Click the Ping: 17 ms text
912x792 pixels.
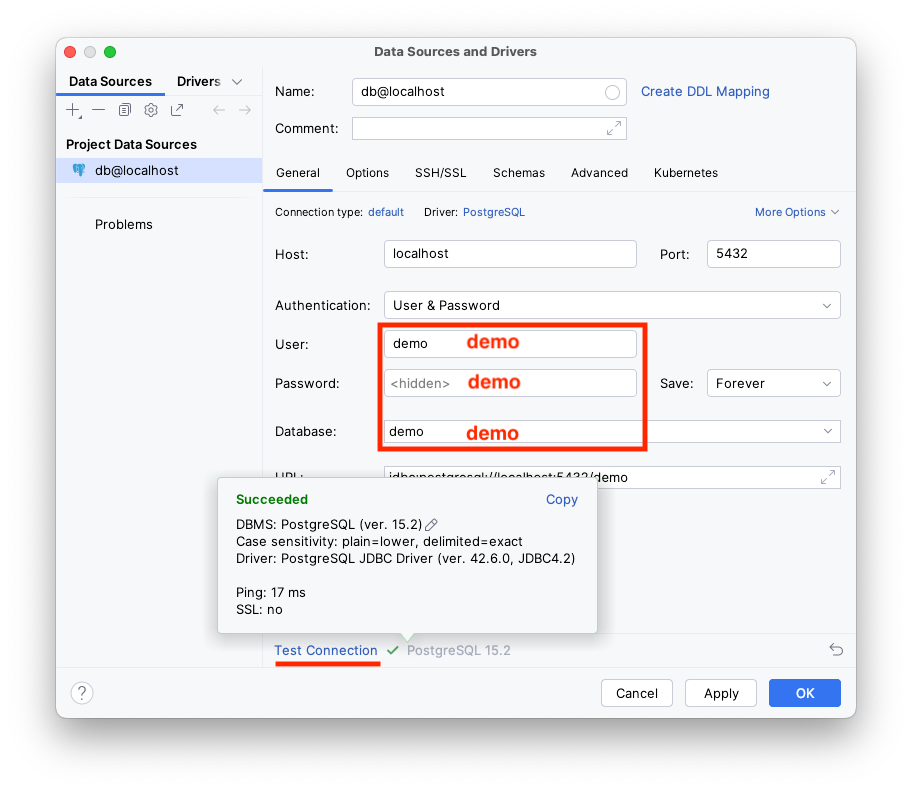click(x=270, y=593)
